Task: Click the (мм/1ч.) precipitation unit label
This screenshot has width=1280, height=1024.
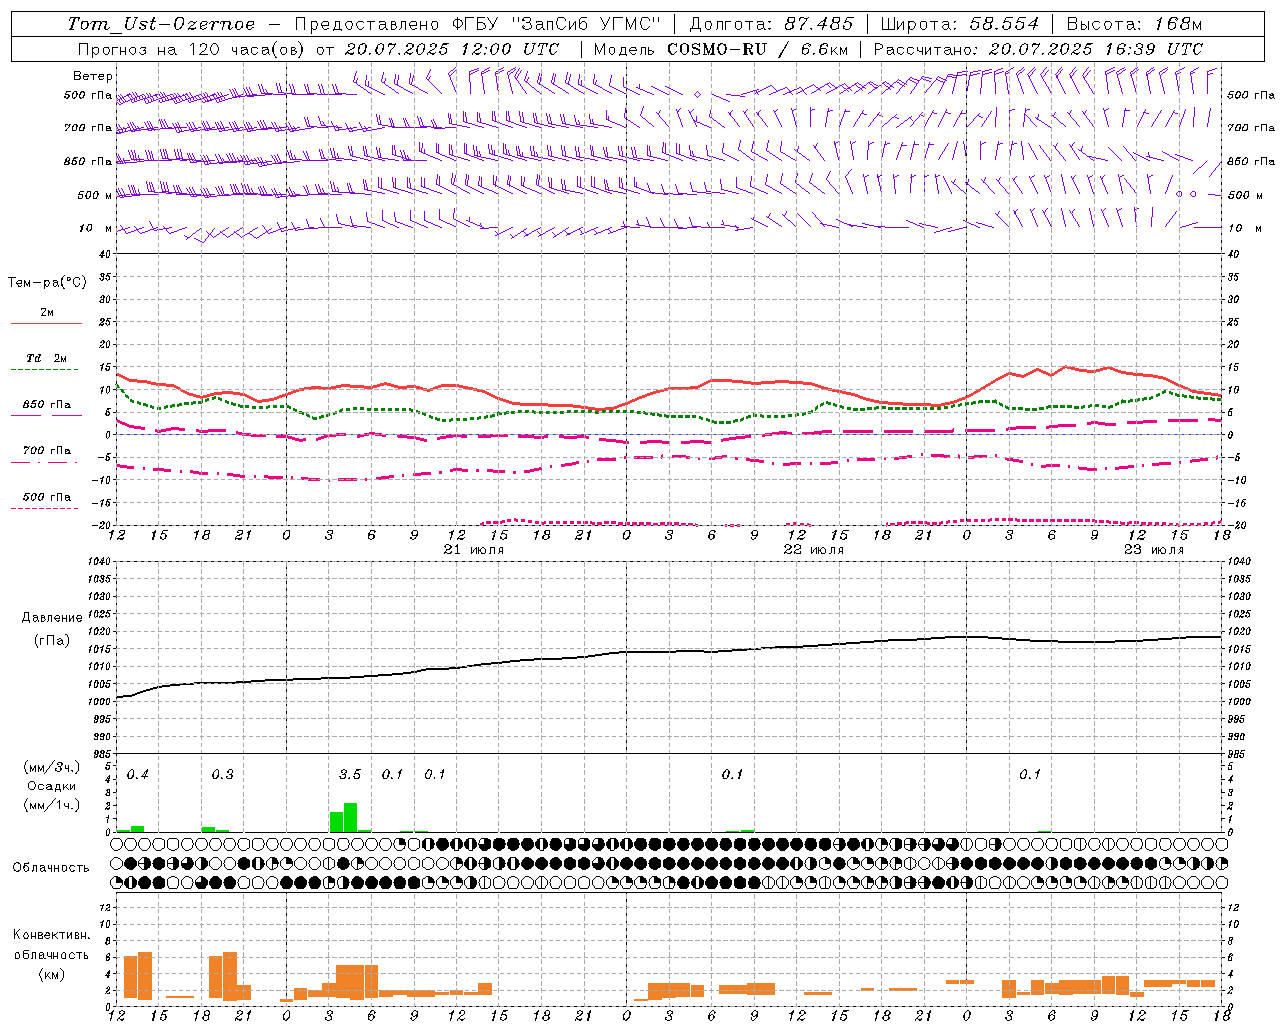Action: click(x=51, y=805)
